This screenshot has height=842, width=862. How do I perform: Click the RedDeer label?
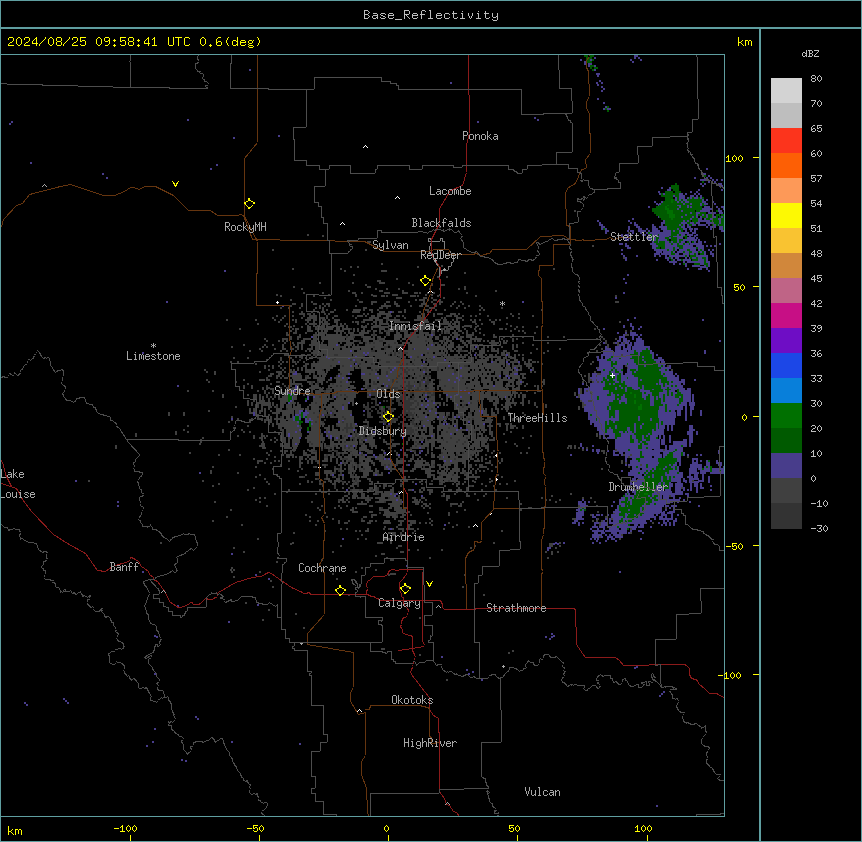click(x=440, y=255)
